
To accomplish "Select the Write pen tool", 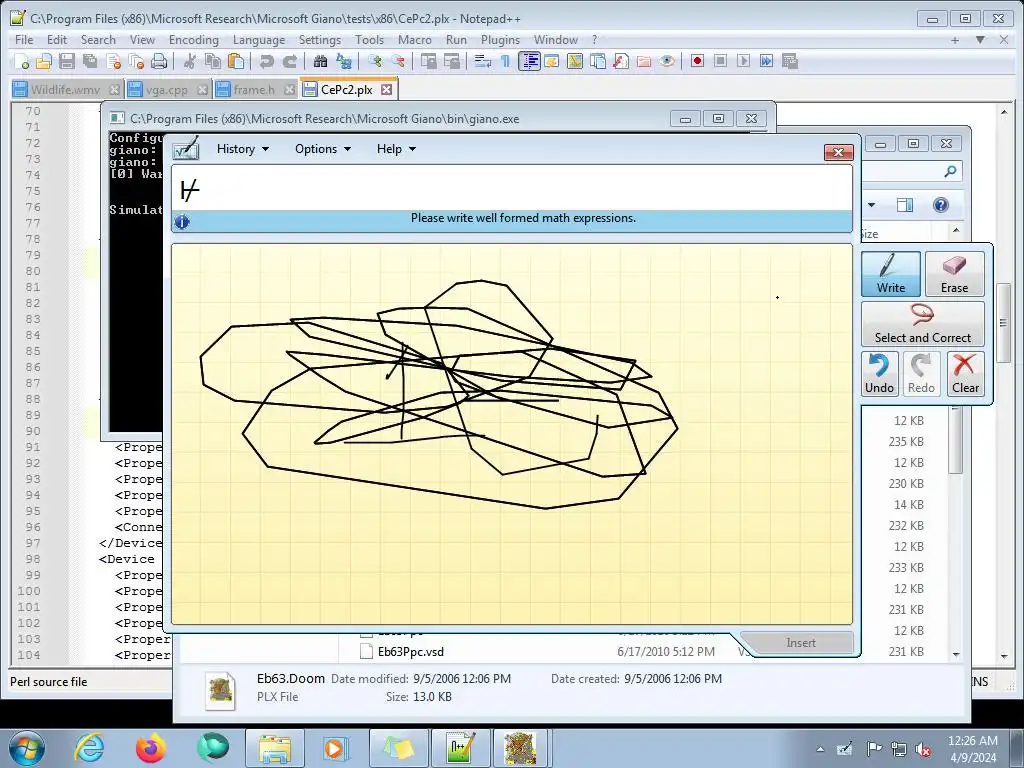I will [x=891, y=274].
